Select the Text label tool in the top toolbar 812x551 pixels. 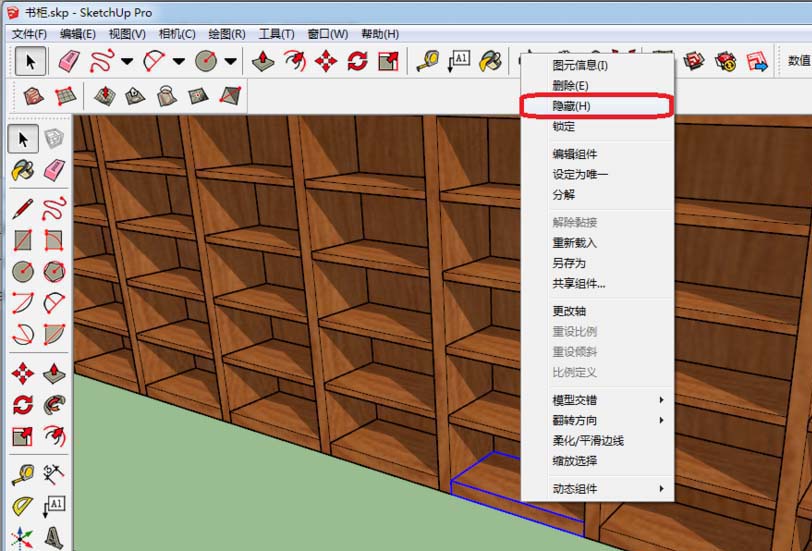point(459,61)
